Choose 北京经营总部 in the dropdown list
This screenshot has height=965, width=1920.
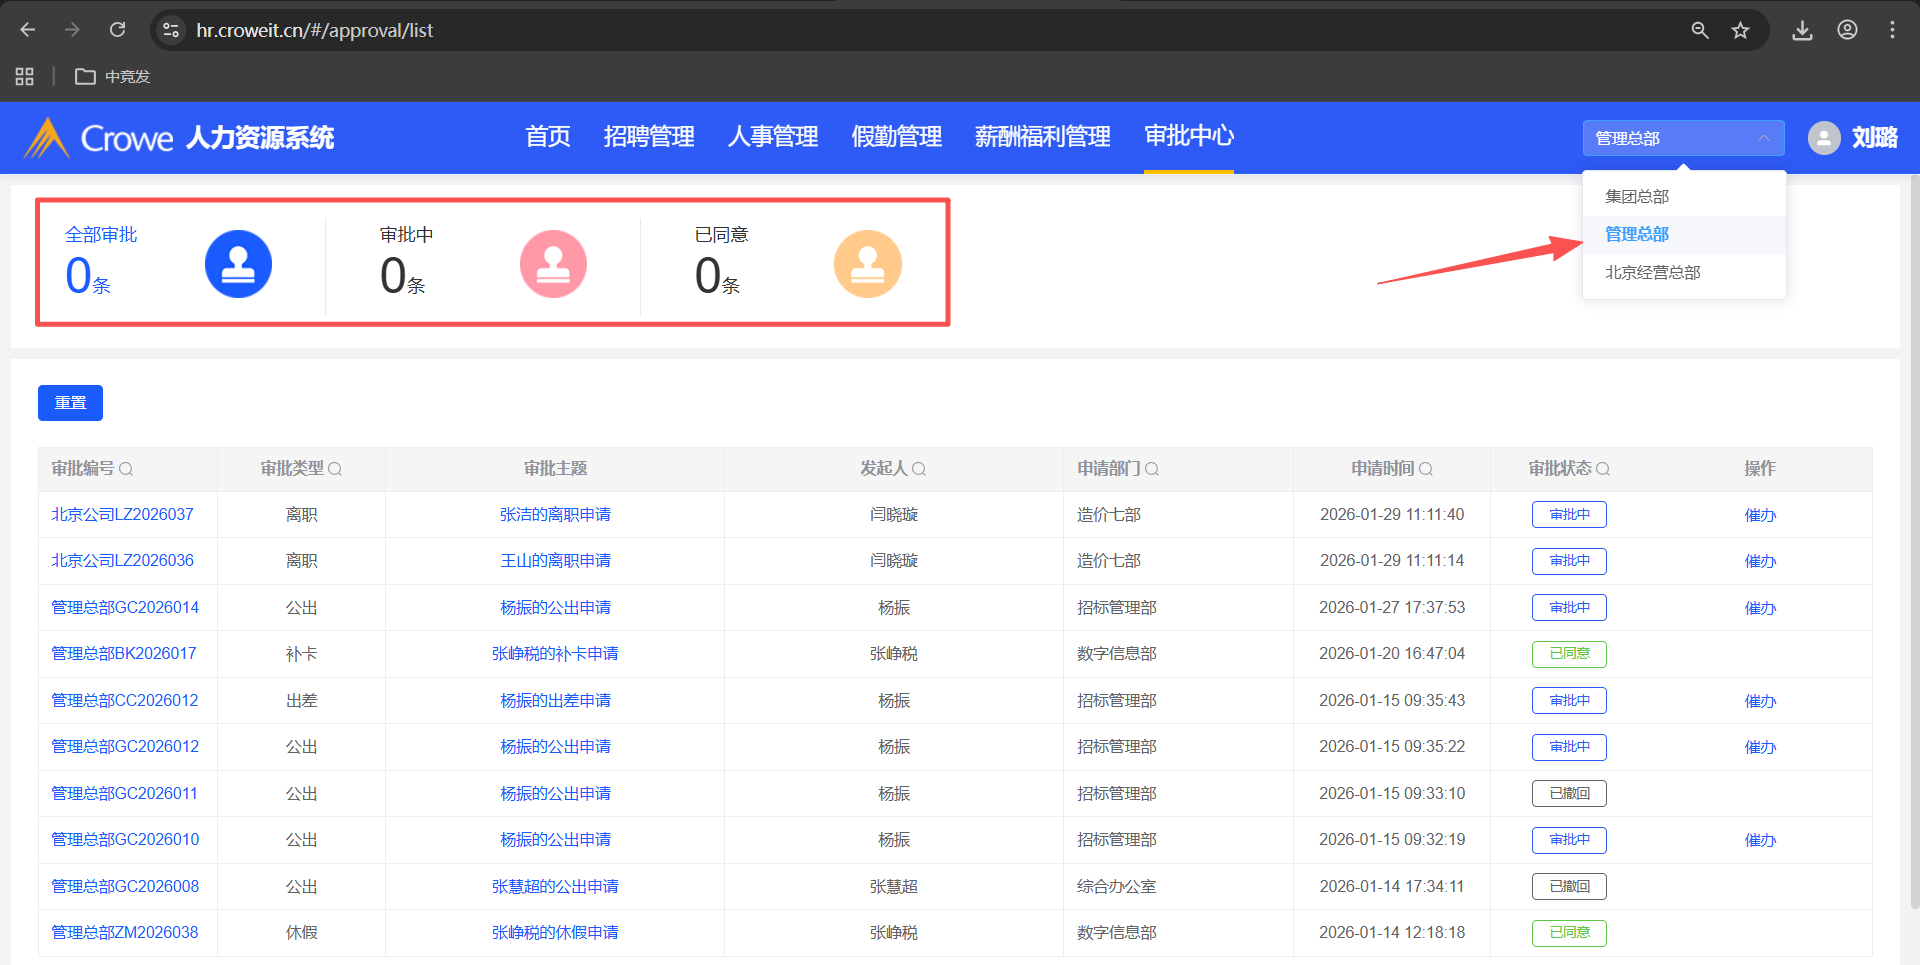click(1652, 273)
